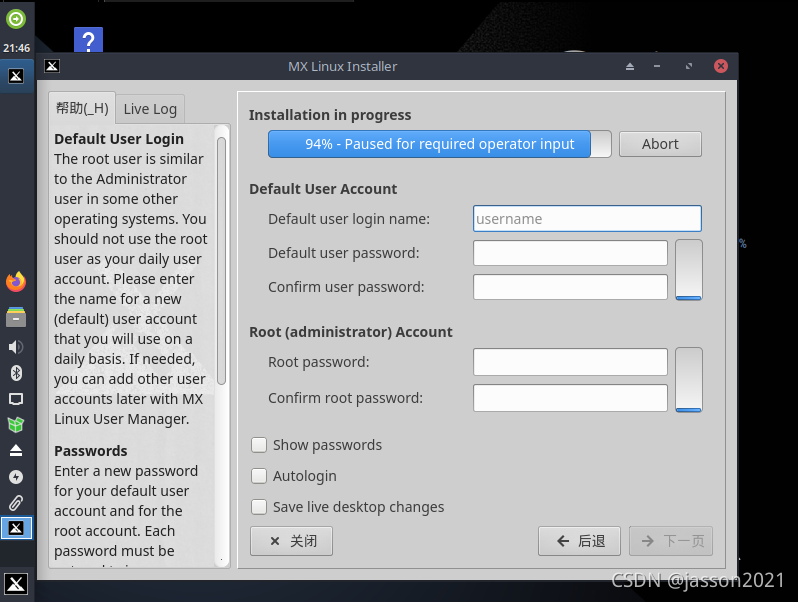Focus the Confirm user password field

click(570, 287)
